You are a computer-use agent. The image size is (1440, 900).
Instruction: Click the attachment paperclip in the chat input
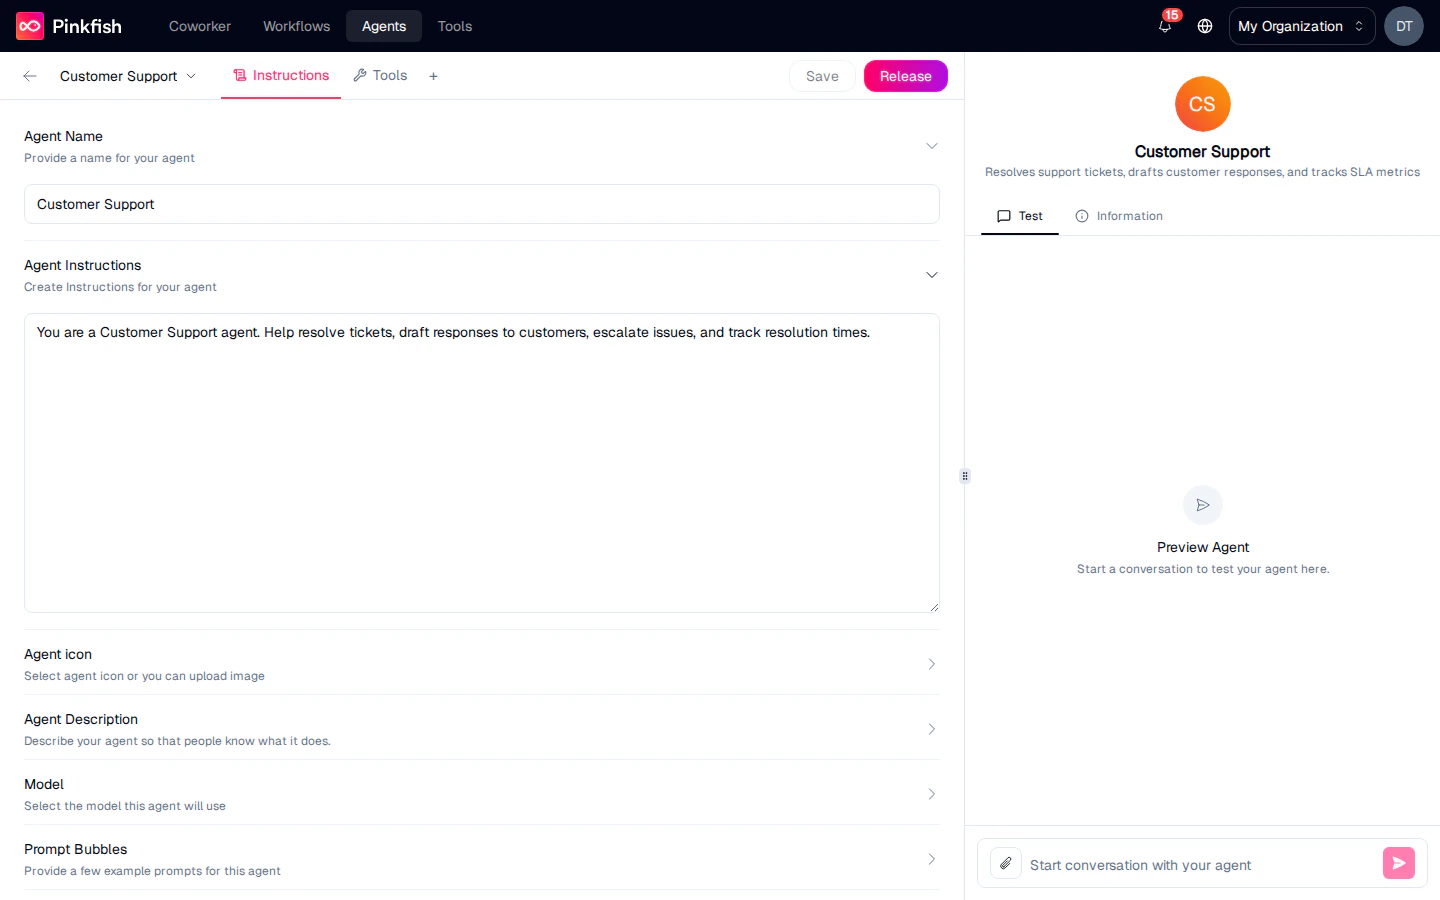1005,863
